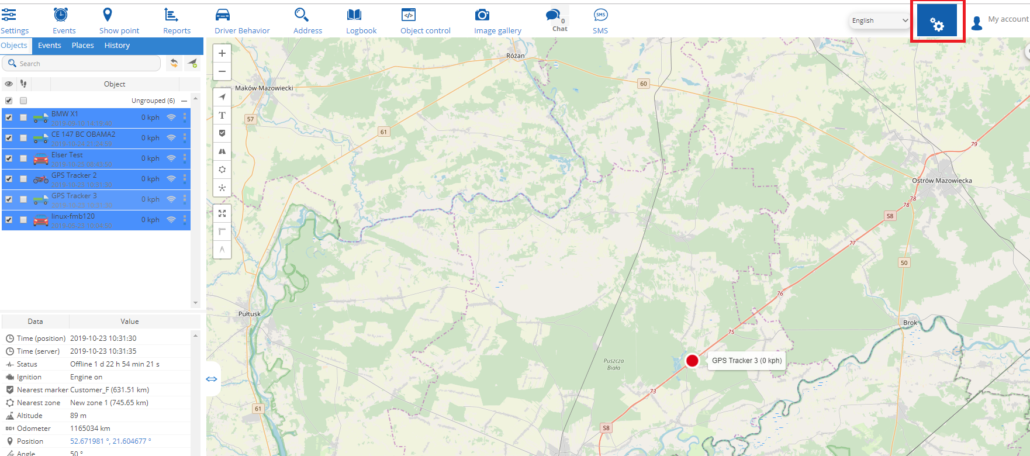Switch to the History tab

[x=117, y=45]
